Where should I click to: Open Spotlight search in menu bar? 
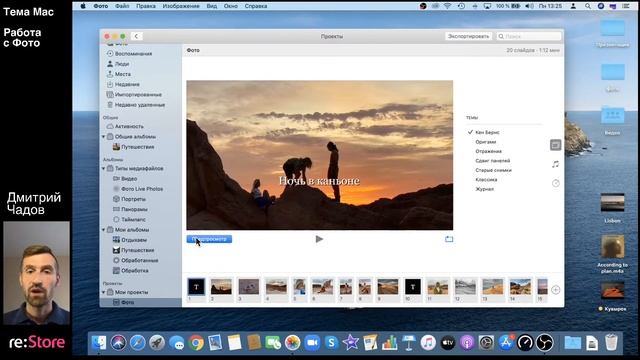pyautogui.click(x=587, y=6)
